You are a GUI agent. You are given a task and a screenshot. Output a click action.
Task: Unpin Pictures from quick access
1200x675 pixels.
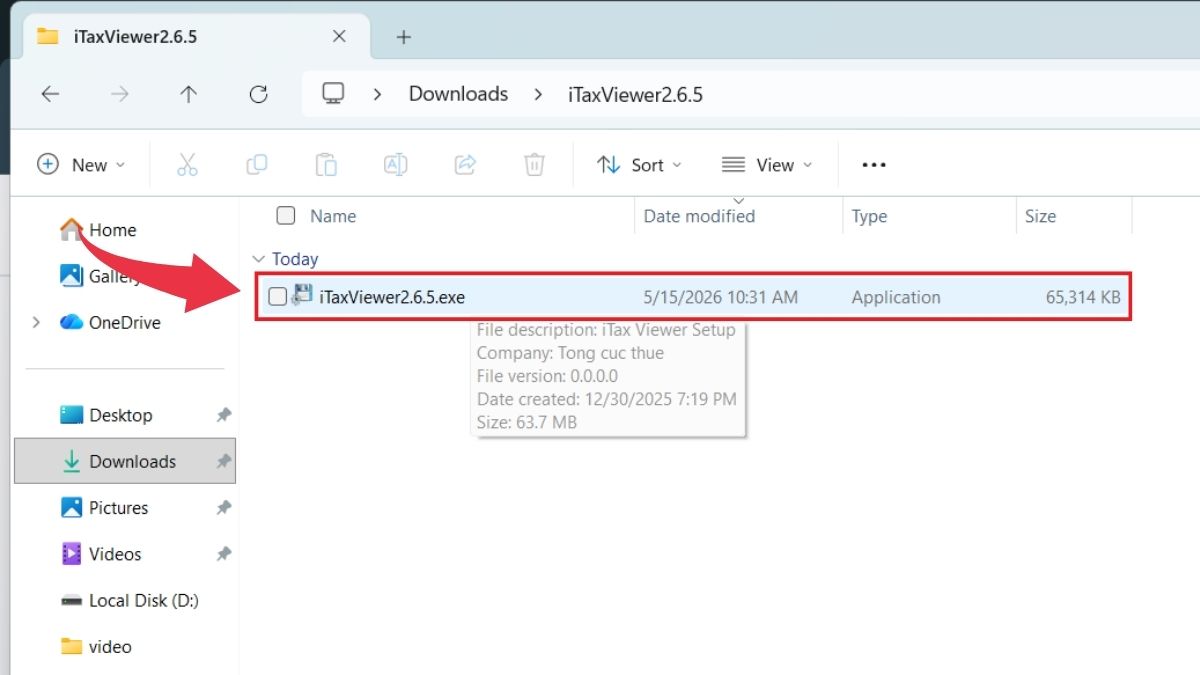click(224, 508)
